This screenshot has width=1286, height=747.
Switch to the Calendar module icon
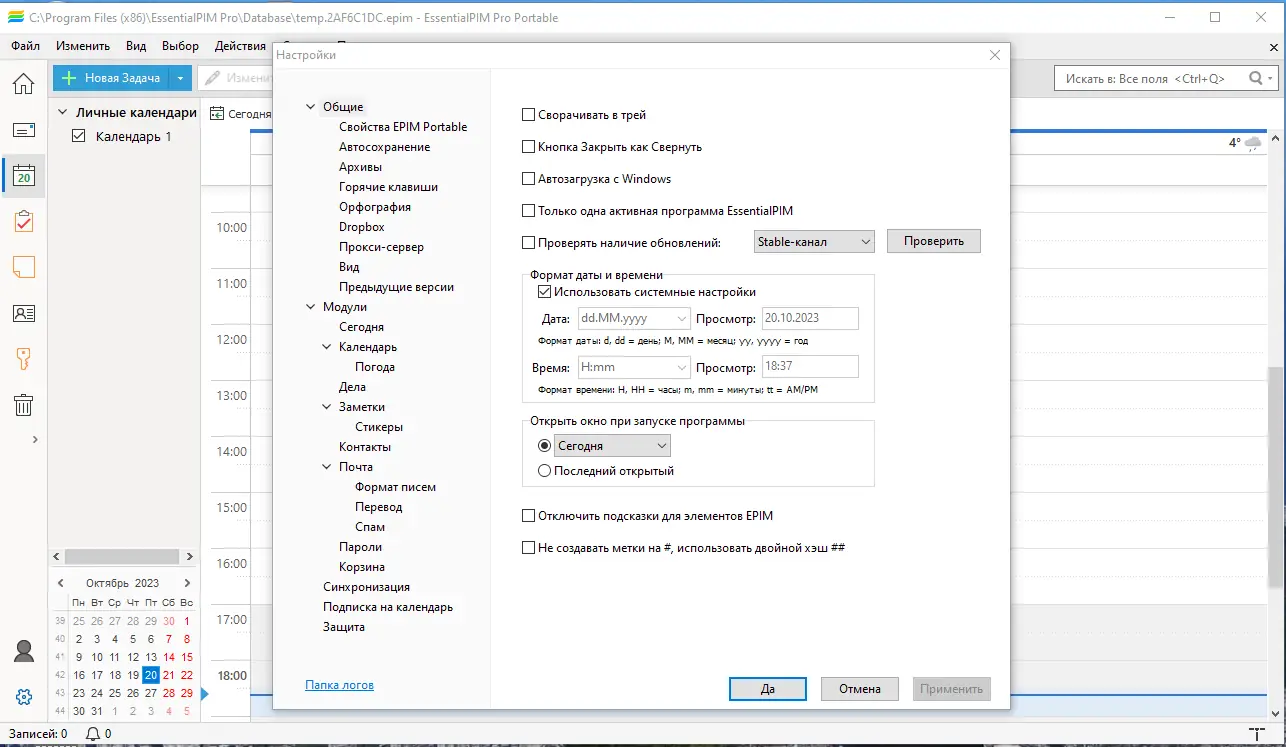click(x=23, y=176)
